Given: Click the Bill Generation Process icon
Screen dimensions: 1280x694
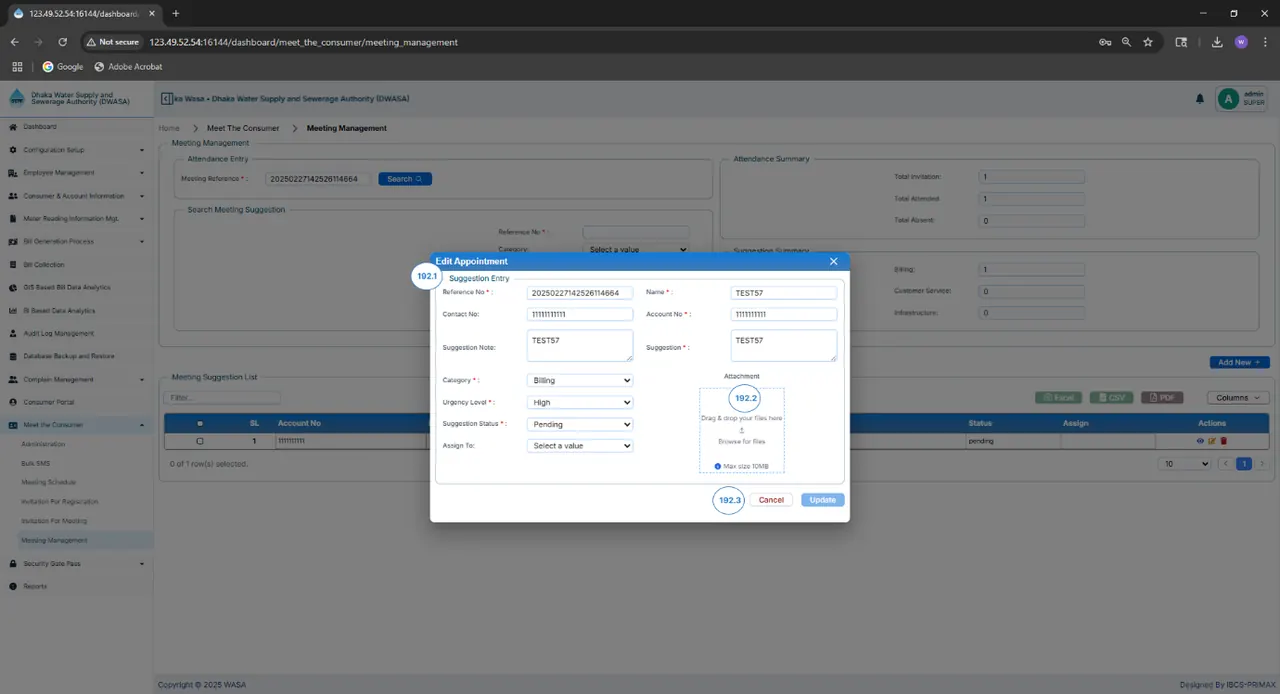Looking at the screenshot, I should pyautogui.click(x=13, y=241).
